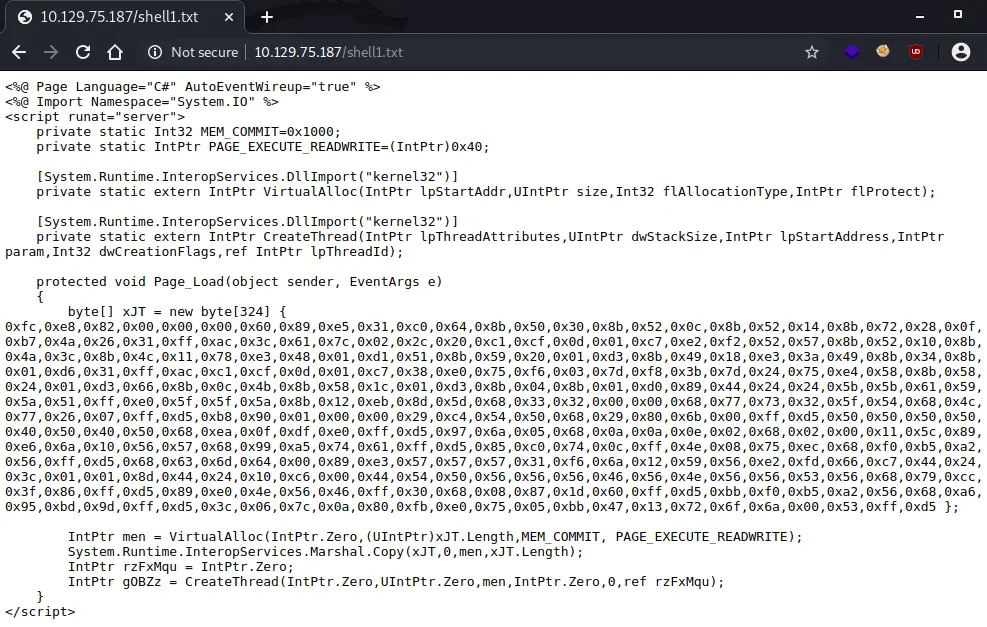
Task: Close the shell1.txt tab
Action: click(229, 17)
